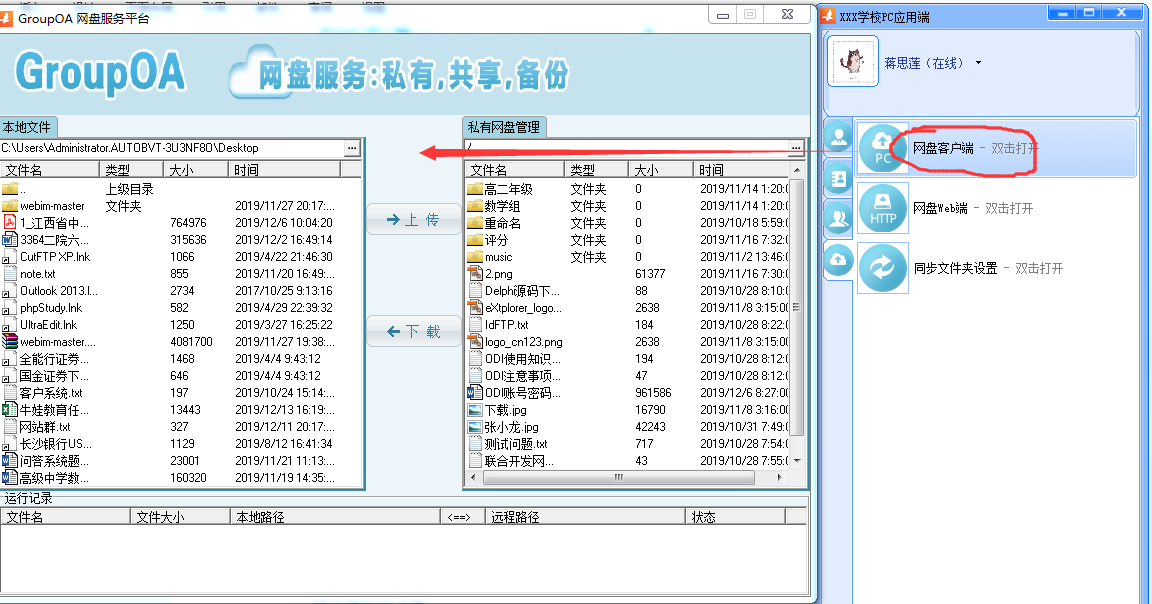This screenshot has width=1152, height=604.
Task: Click the 同步文件夹设置 sync icon
Action: point(882,268)
